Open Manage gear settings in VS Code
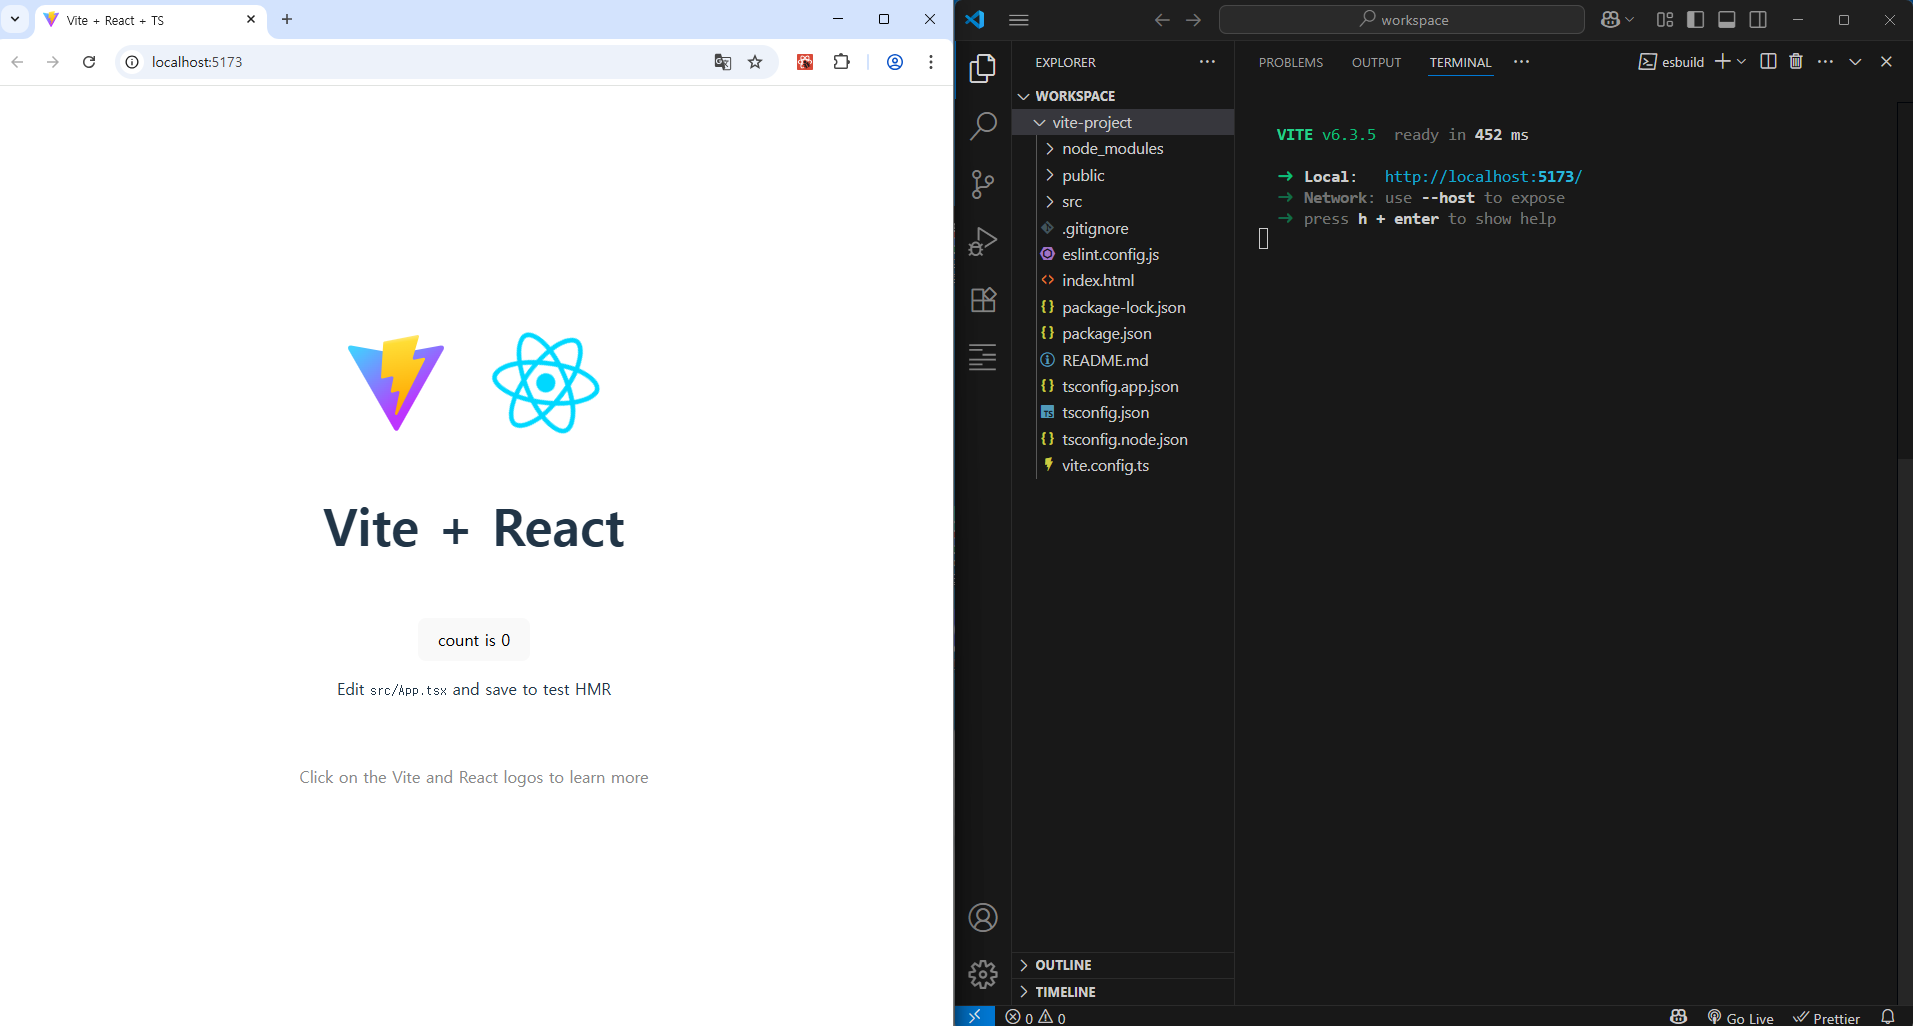This screenshot has height=1026, width=1913. click(983, 974)
